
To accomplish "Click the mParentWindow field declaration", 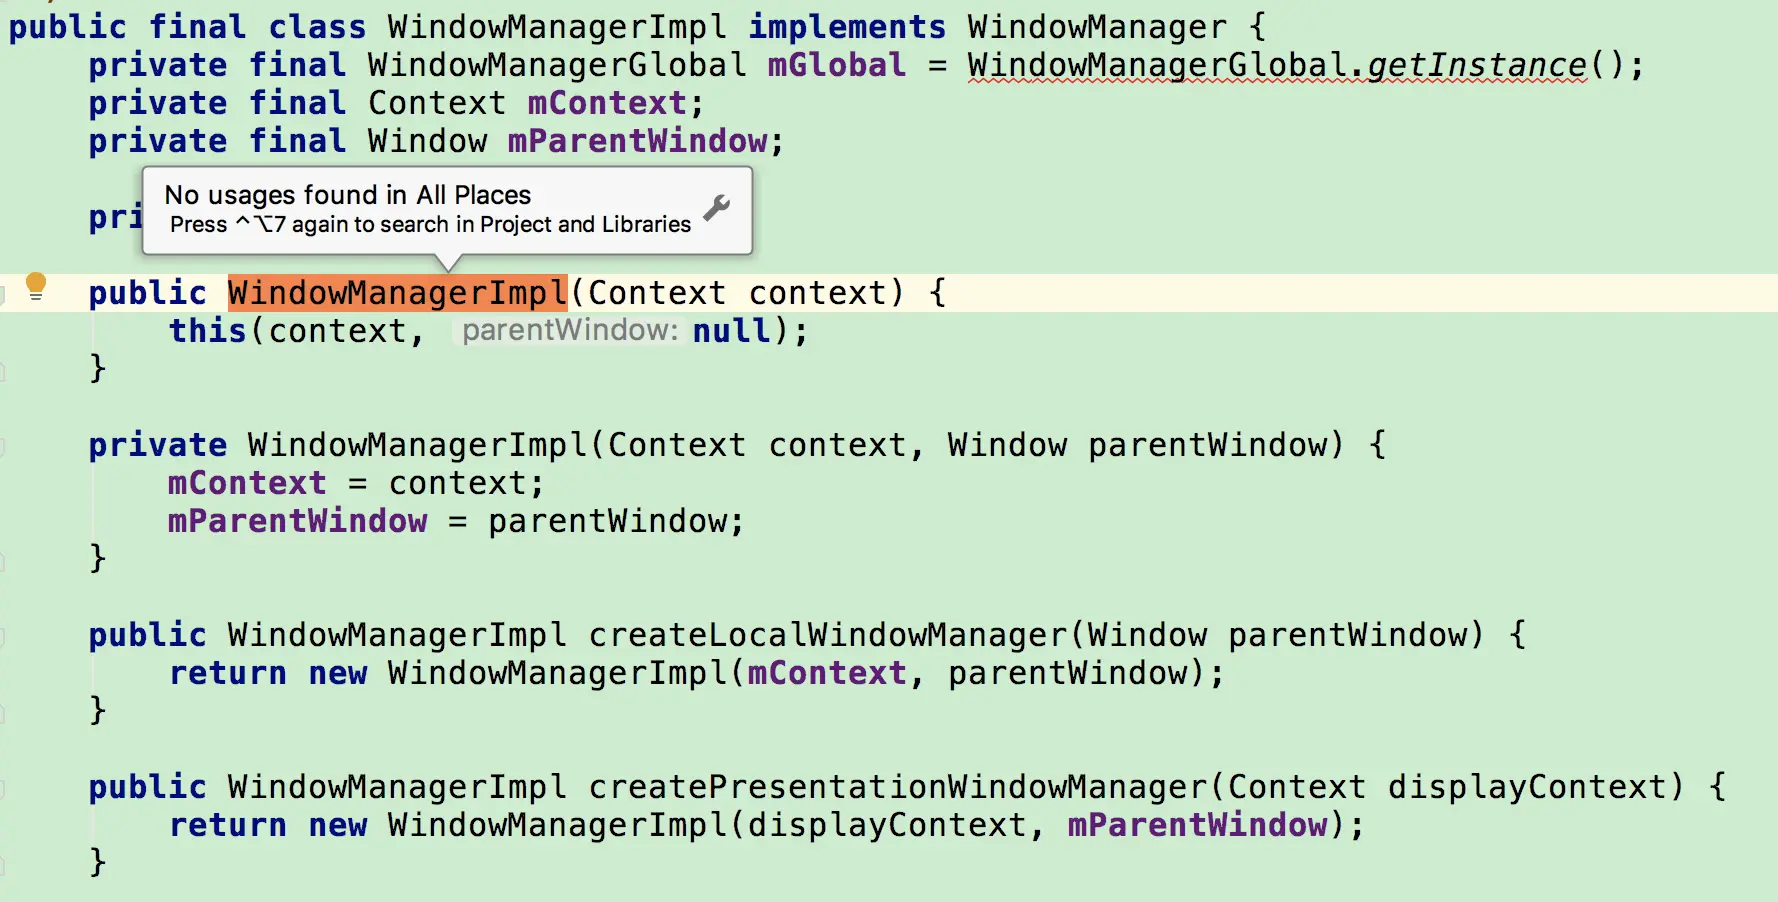I will (x=637, y=141).
